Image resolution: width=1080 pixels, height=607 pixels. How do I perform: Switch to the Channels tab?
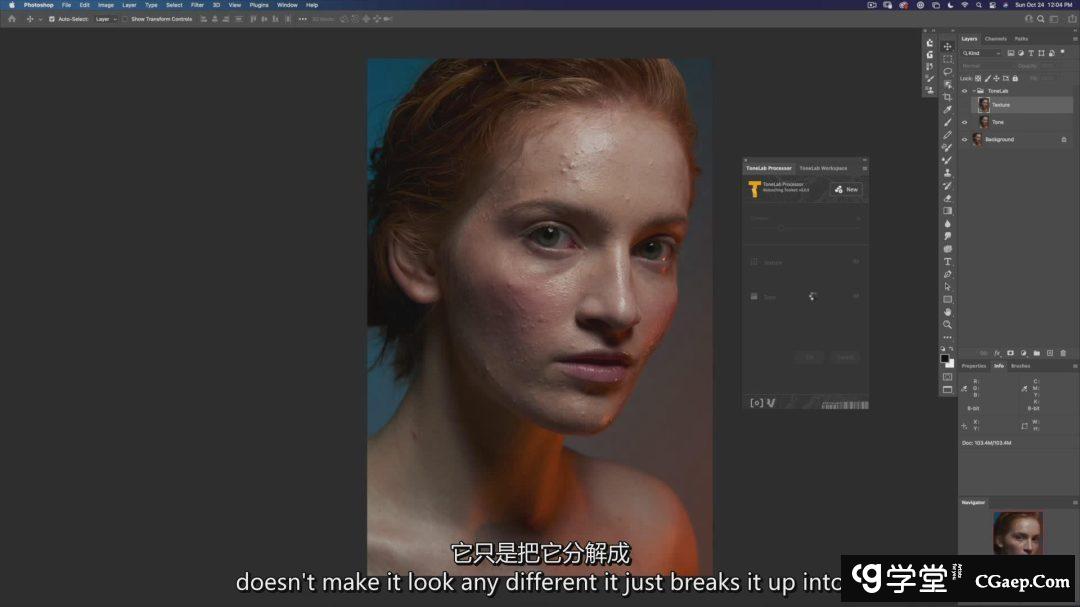[x=995, y=39]
